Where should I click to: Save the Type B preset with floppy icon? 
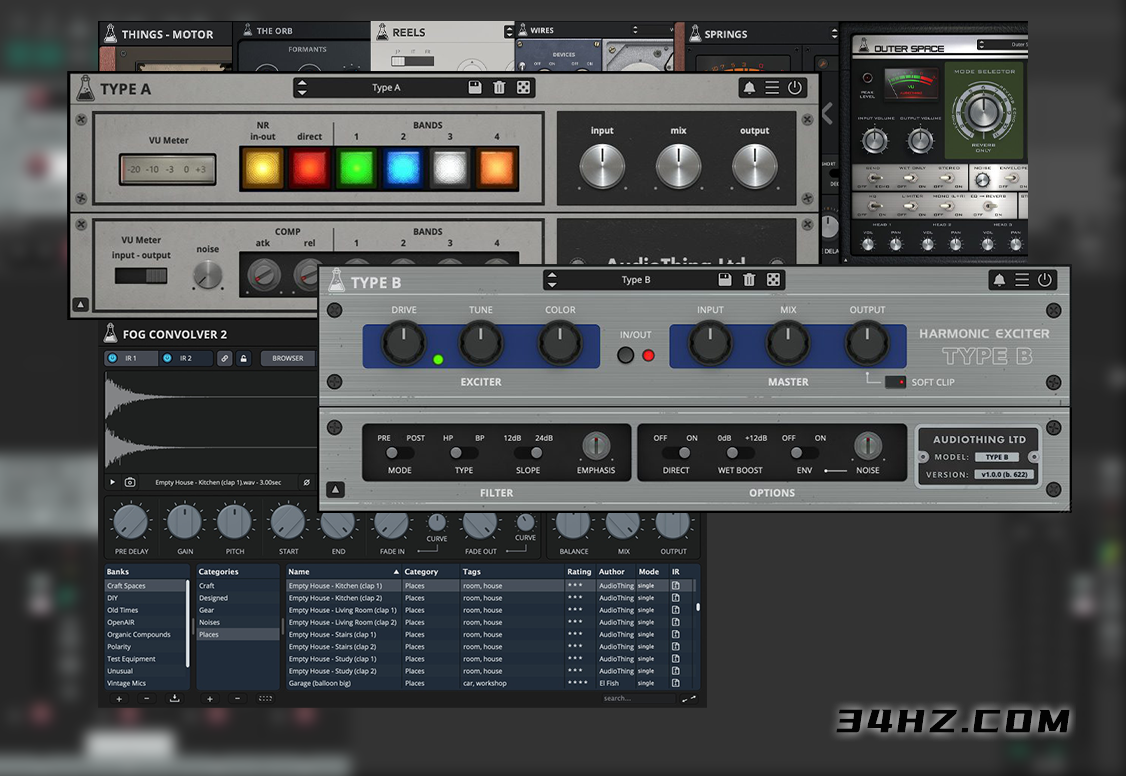pyautogui.click(x=725, y=280)
